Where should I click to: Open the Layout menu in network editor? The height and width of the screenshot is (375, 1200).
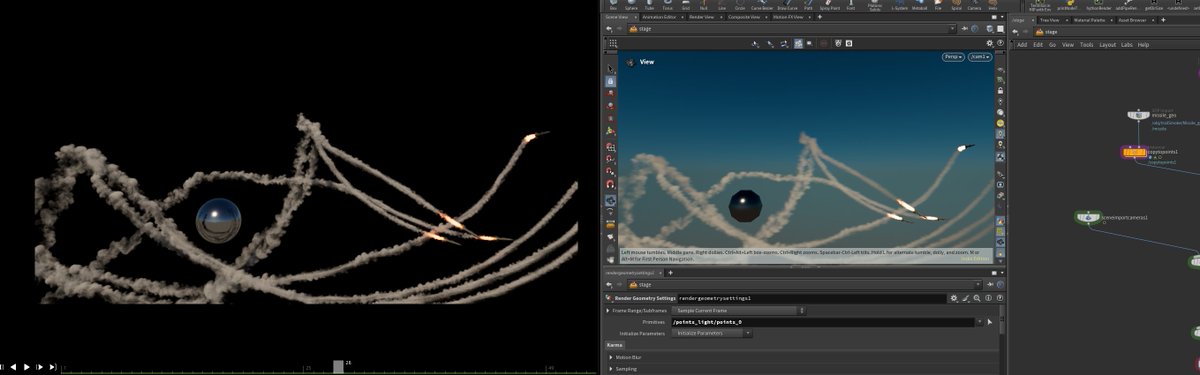pyautogui.click(x=1107, y=45)
